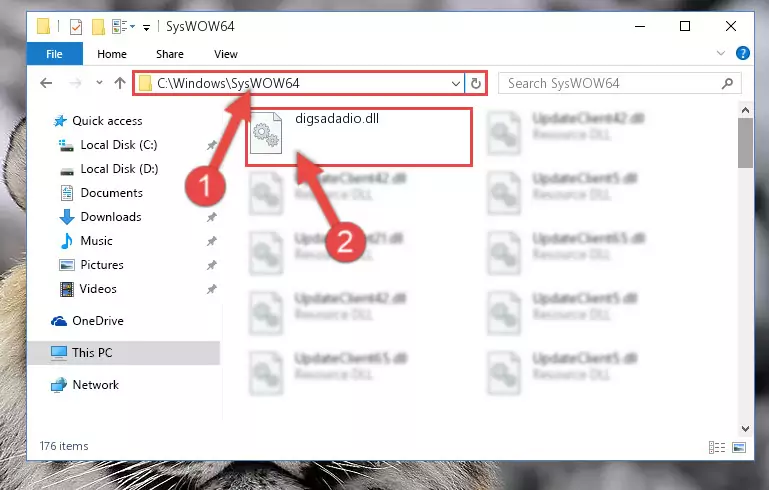Minimize the SysWOW64 window

[640, 26]
